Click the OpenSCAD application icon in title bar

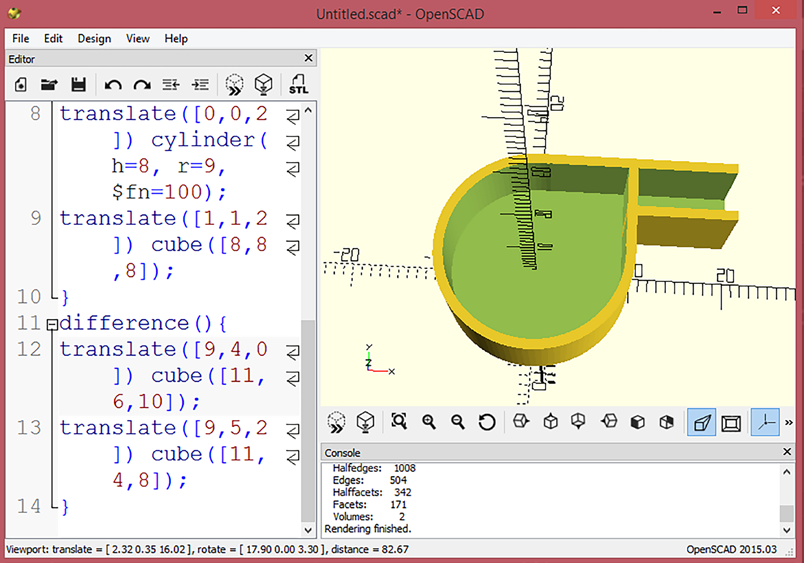(14, 13)
